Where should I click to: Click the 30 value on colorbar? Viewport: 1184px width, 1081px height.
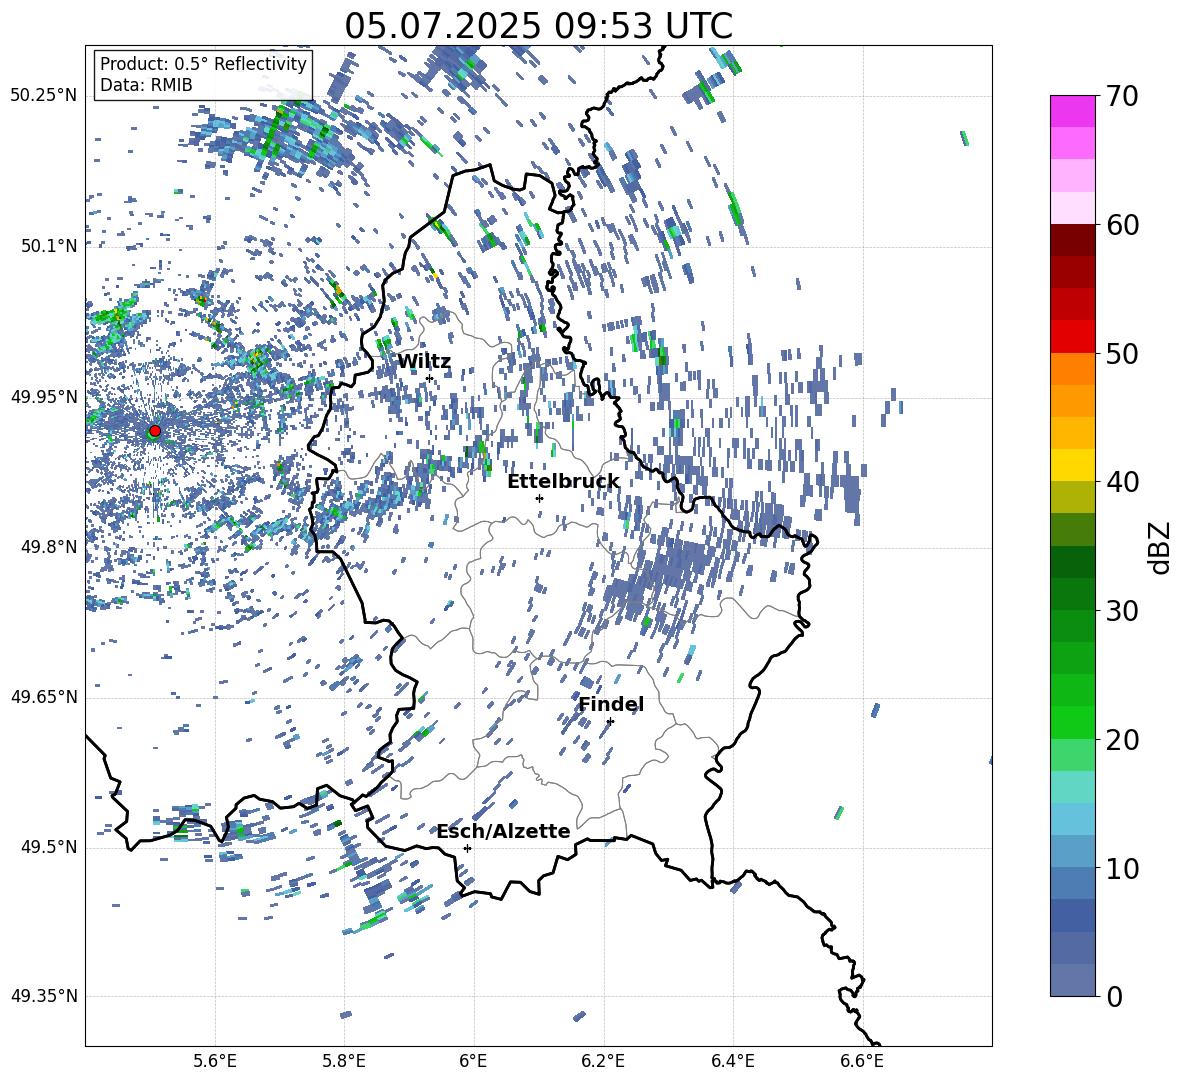click(1122, 611)
